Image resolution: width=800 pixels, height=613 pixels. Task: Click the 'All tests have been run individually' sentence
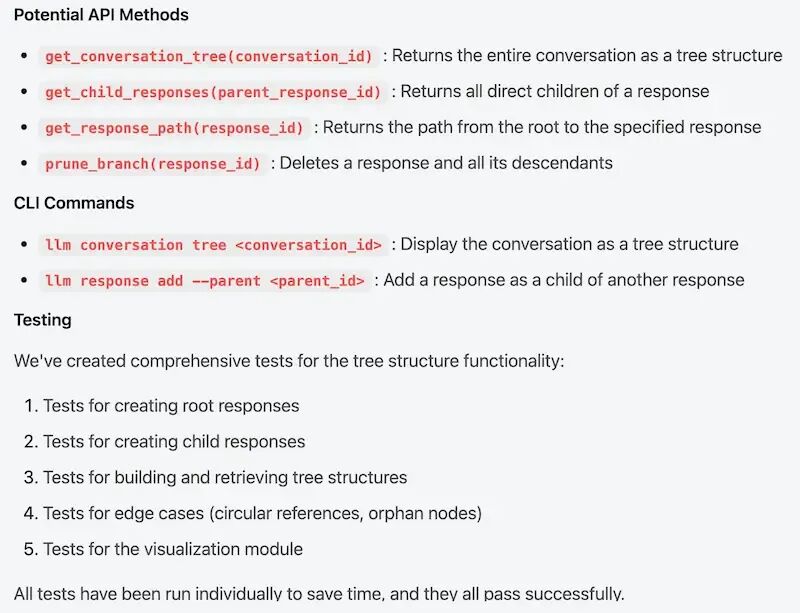click(319, 594)
